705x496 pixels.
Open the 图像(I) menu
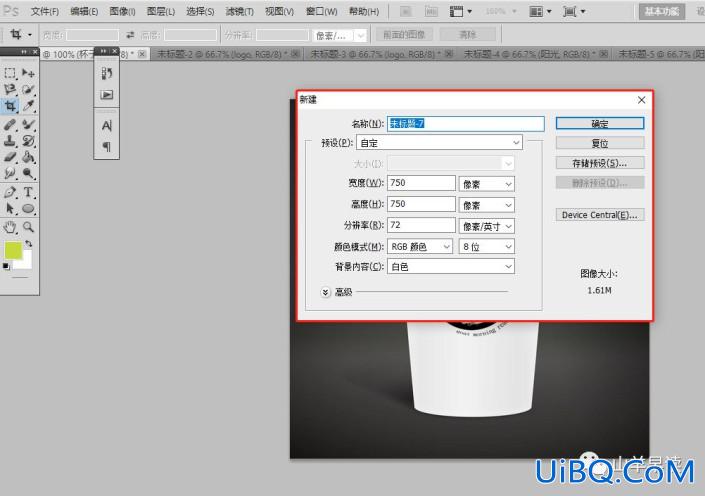[x=122, y=11]
